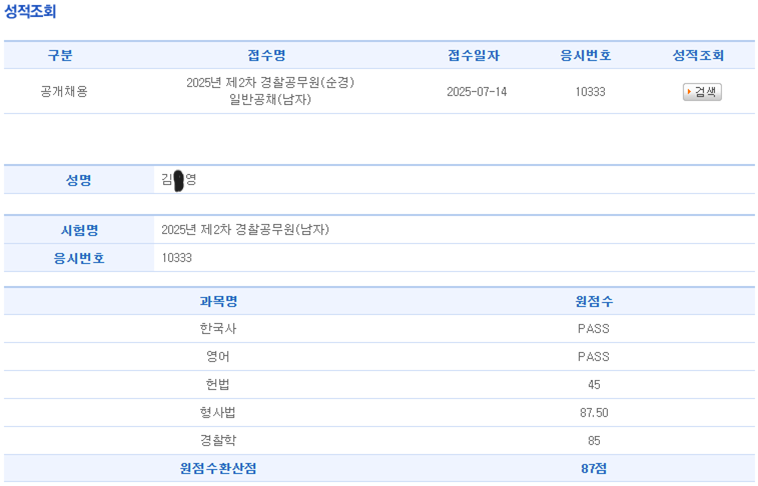Click the 2025-07-14 application date
Screen dimensions: 758x486
pos(476,91)
